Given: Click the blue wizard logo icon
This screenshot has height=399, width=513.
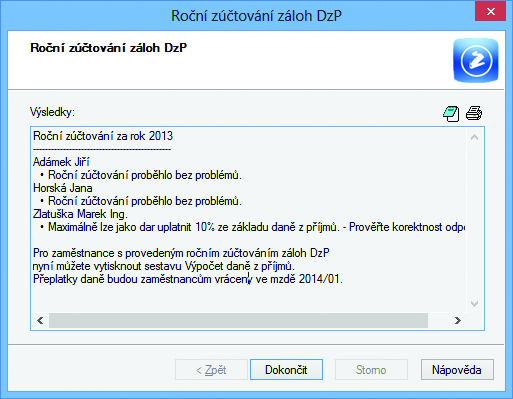Looking at the screenshot, I should point(476,60).
